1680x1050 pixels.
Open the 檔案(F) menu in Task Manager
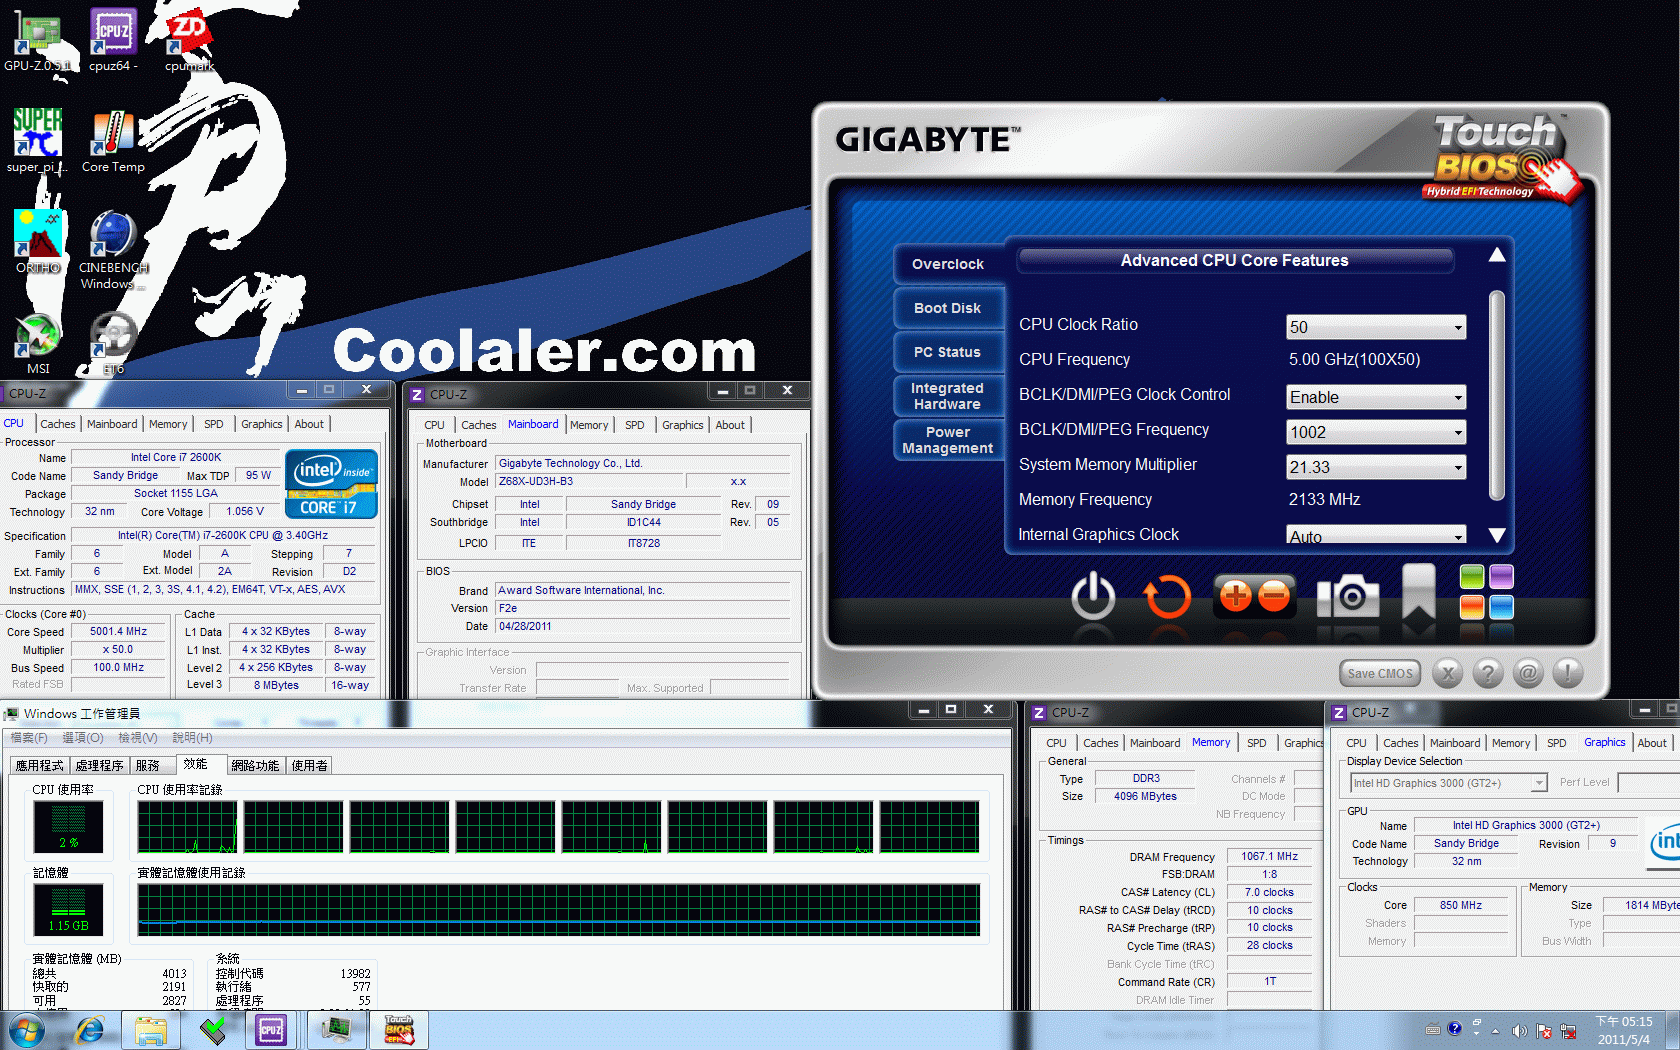(29, 738)
